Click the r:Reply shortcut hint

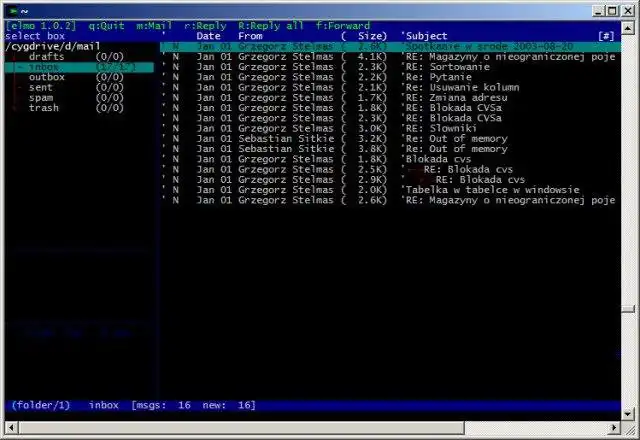click(205, 26)
